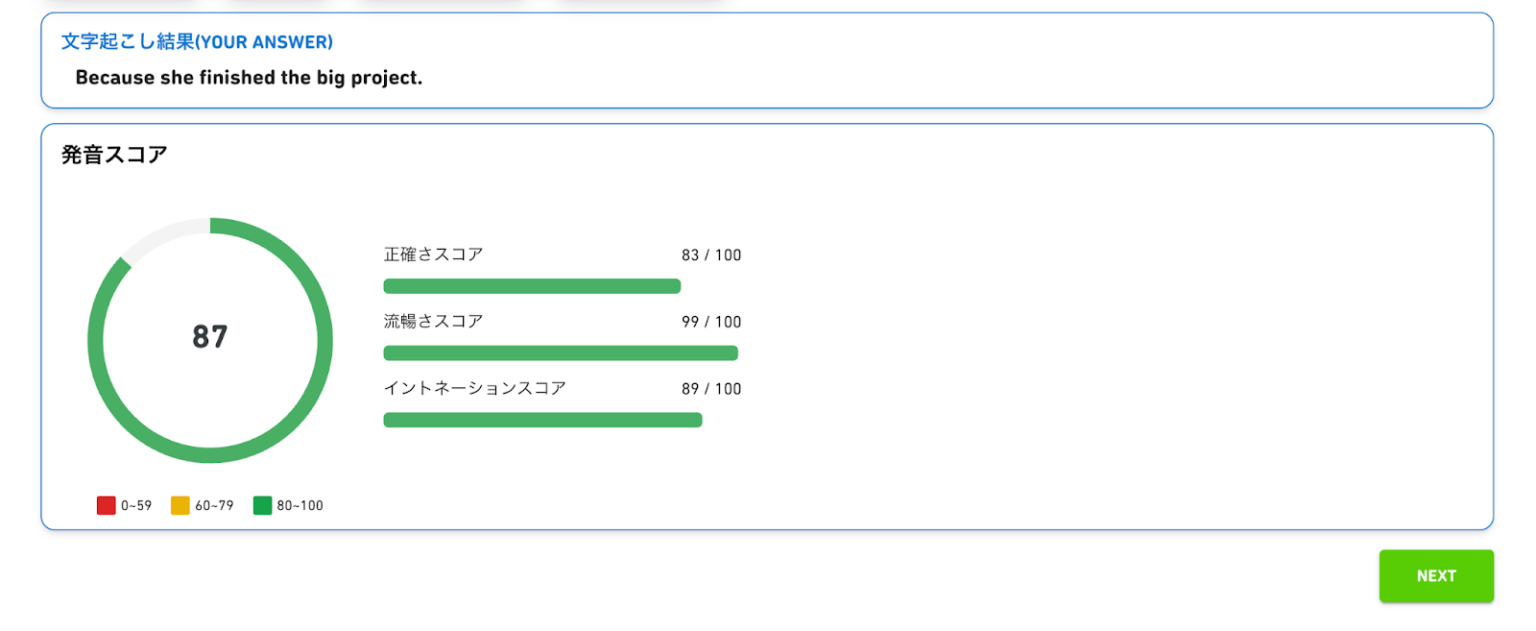Click the 83 / 100 accuracy score value
This screenshot has height=631, width=1536.
[x=712, y=255]
